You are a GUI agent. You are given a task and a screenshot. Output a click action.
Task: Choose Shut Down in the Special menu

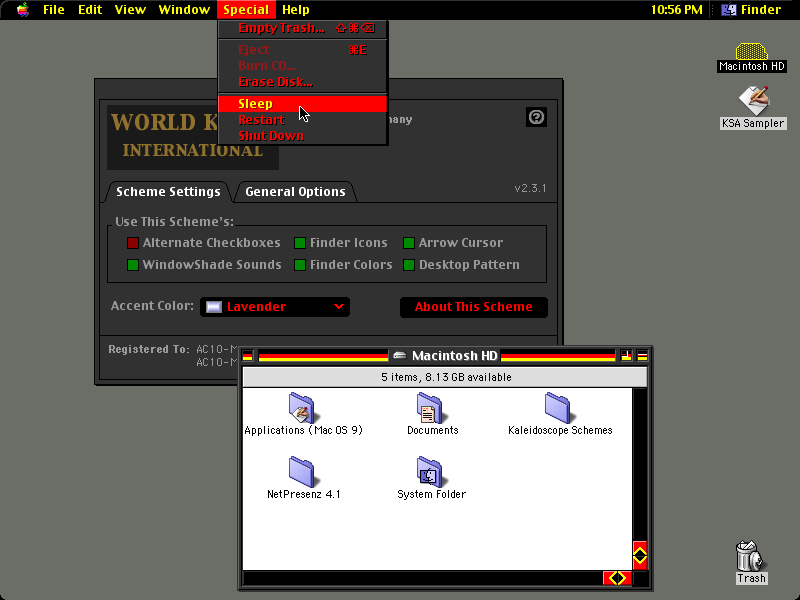[303, 136]
